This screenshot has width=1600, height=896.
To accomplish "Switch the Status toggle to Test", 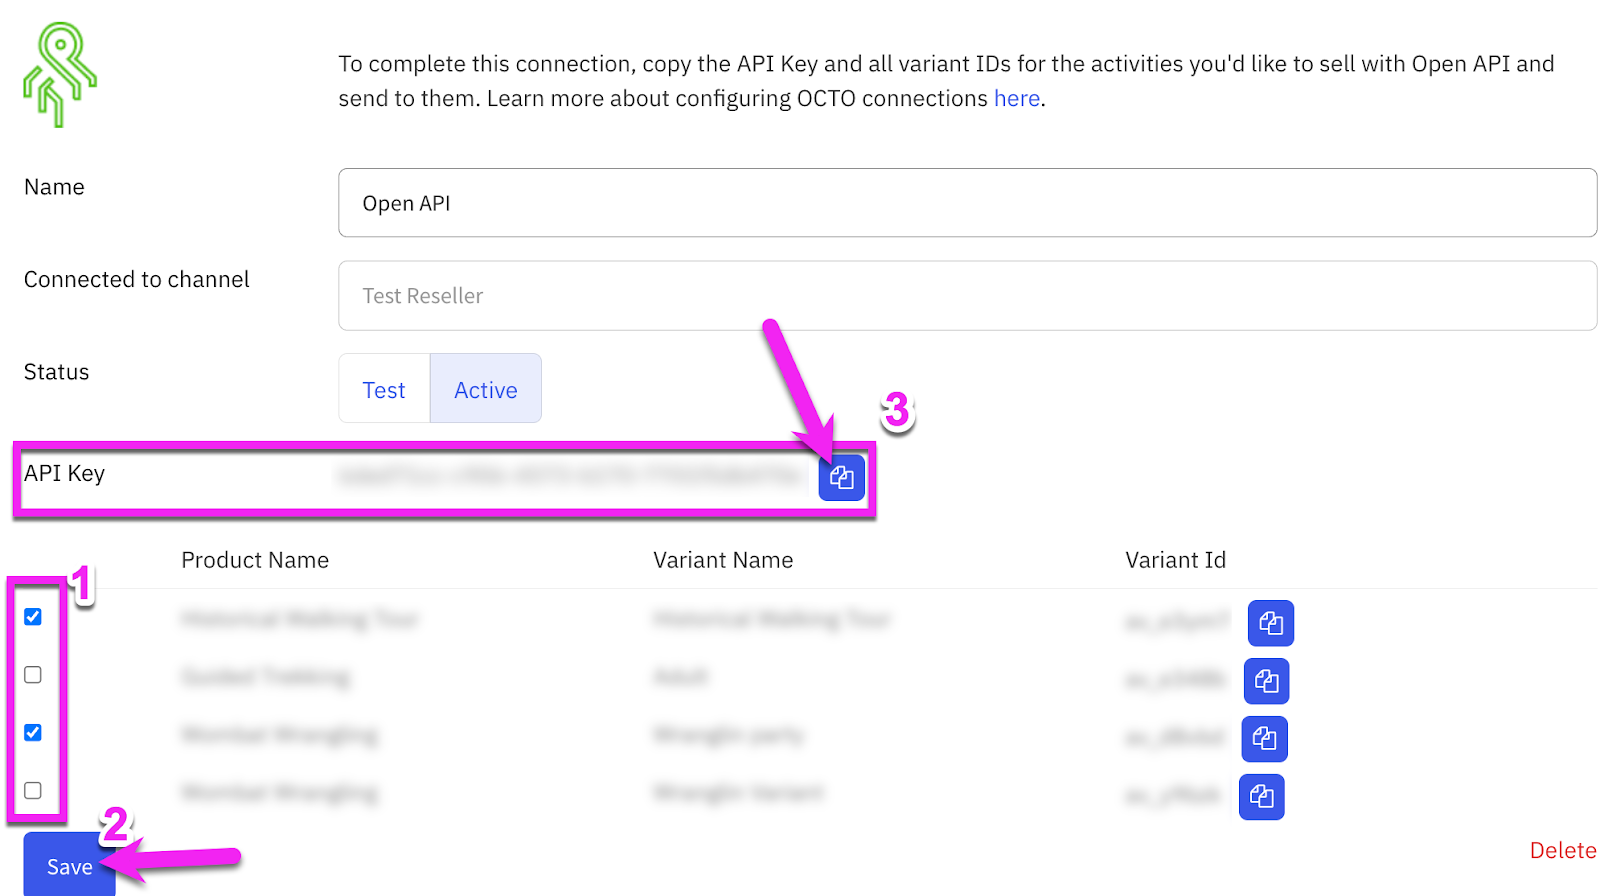I will [x=384, y=389].
